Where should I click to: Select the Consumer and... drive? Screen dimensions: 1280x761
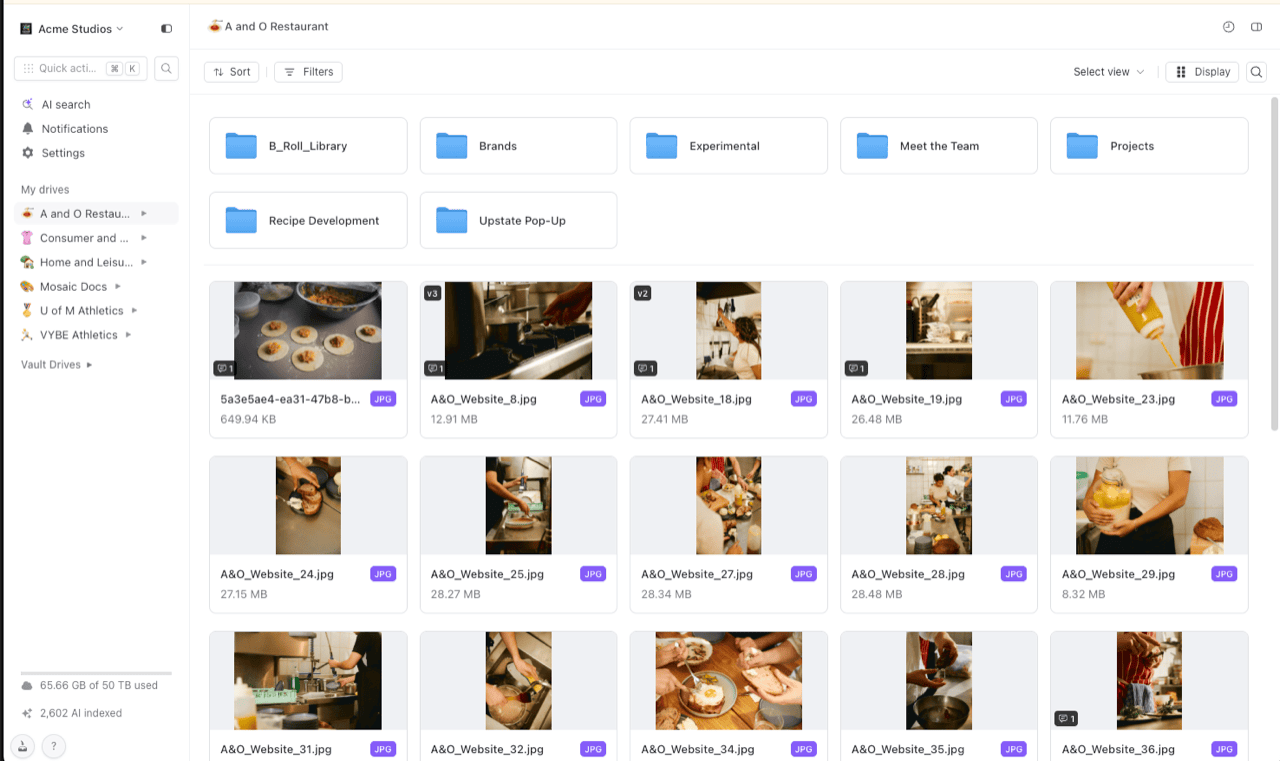pos(84,238)
